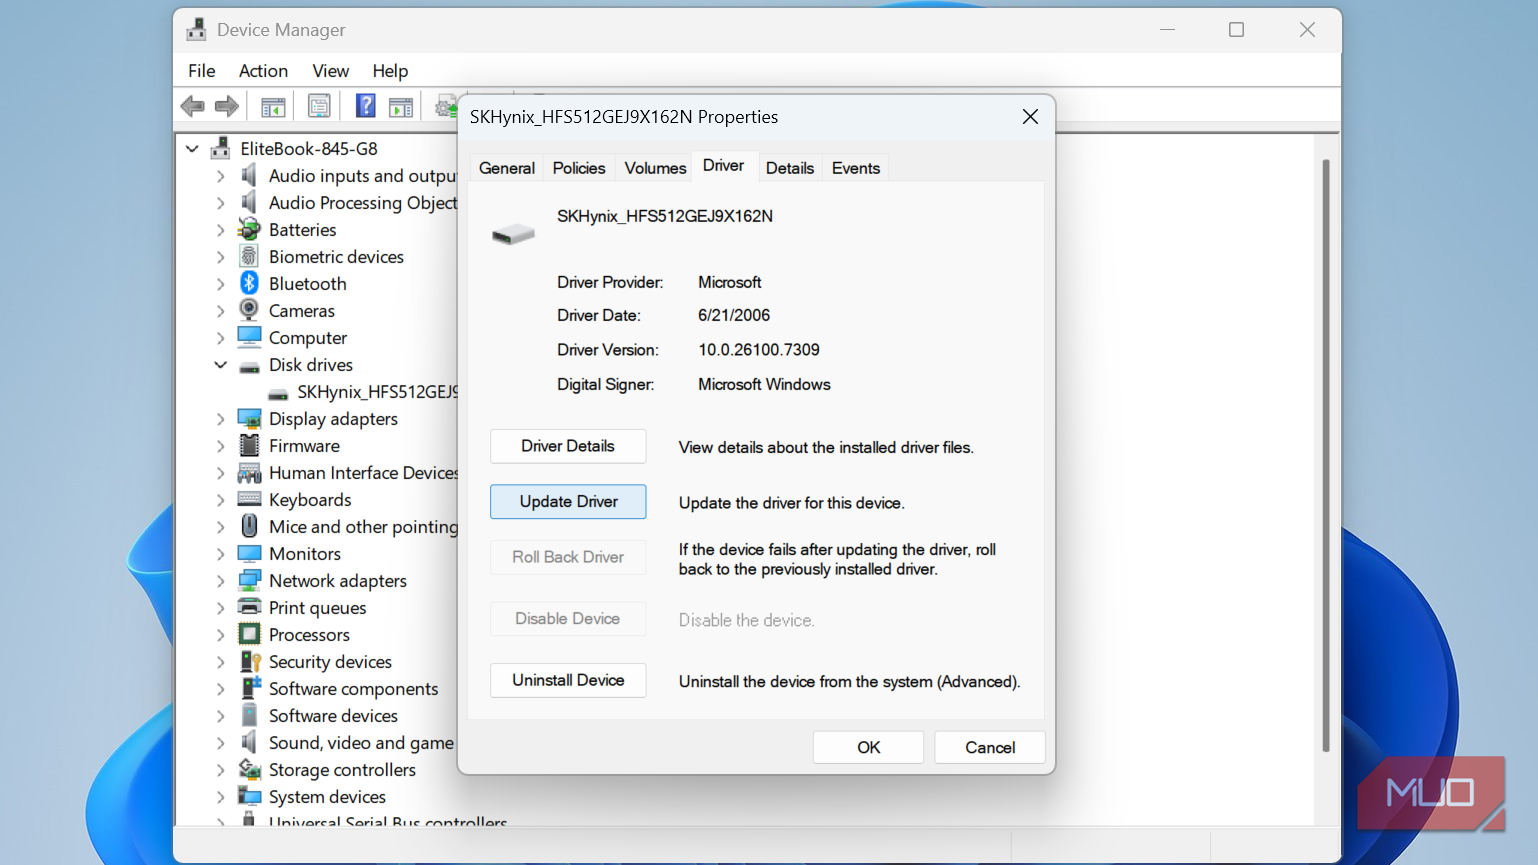1538x865 pixels.
Task: Collapse the EliteBook-845-G8 root node
Action: (192, 149)
